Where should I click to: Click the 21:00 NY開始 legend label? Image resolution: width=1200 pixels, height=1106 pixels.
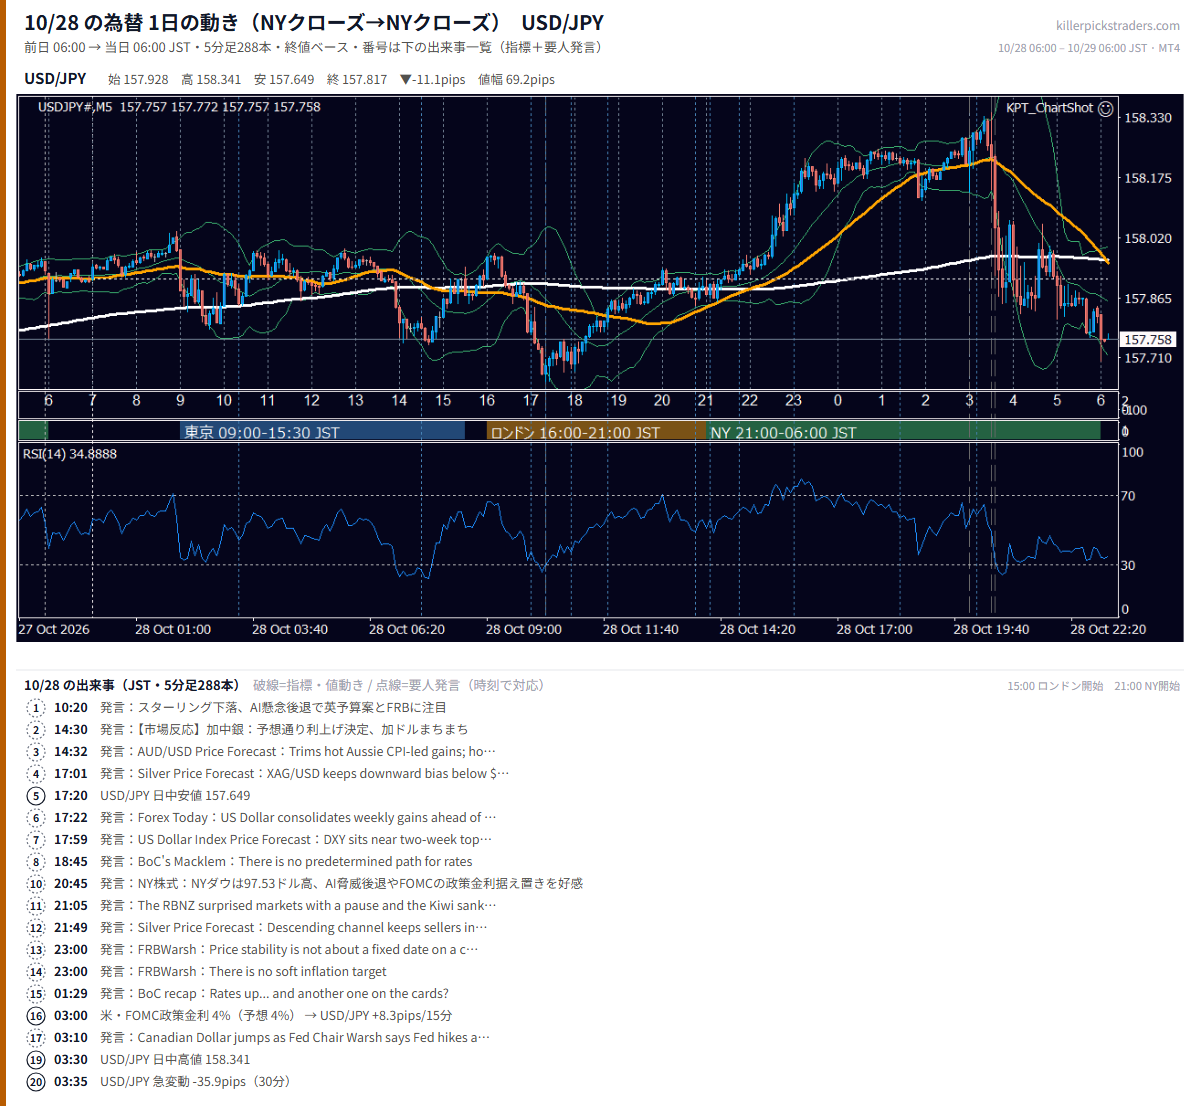[1147, 686]
